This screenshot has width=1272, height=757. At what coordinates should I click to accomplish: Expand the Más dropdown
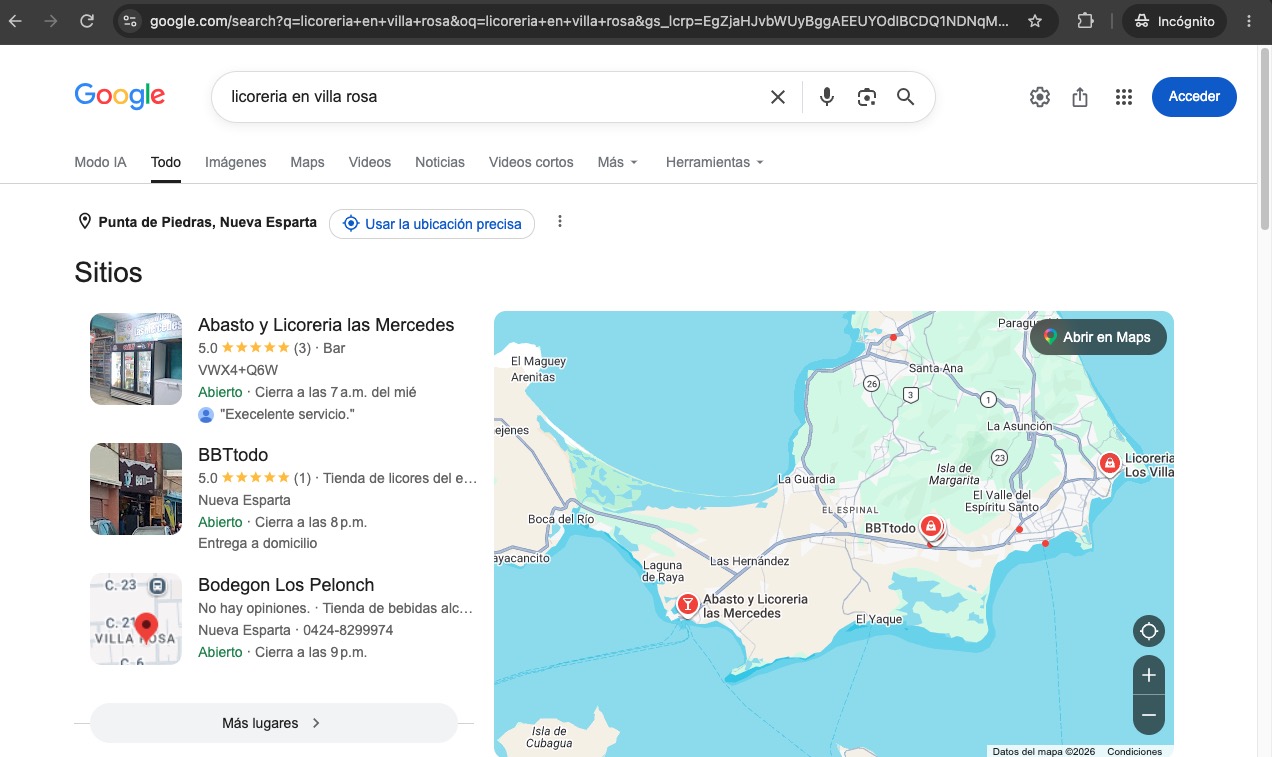pos(617,162)
